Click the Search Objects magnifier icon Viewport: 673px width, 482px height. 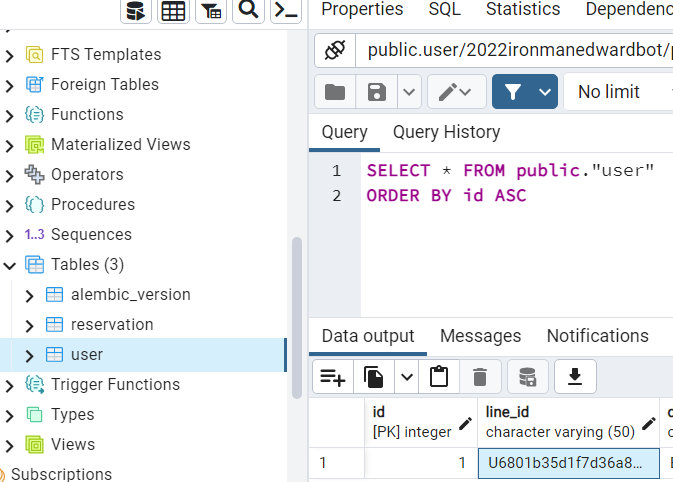point(249,11)
